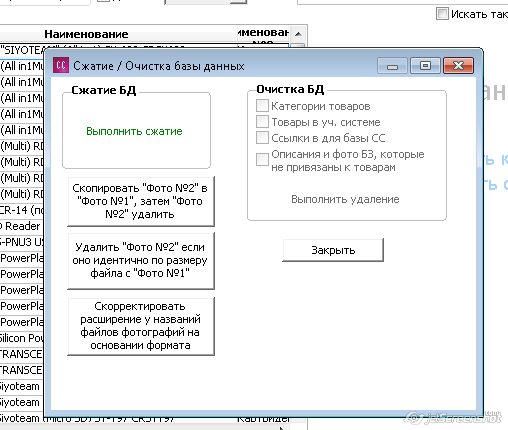Enable Ссылки в для базы СС checkbox
The image size is (508, 430).
(262, 138)
